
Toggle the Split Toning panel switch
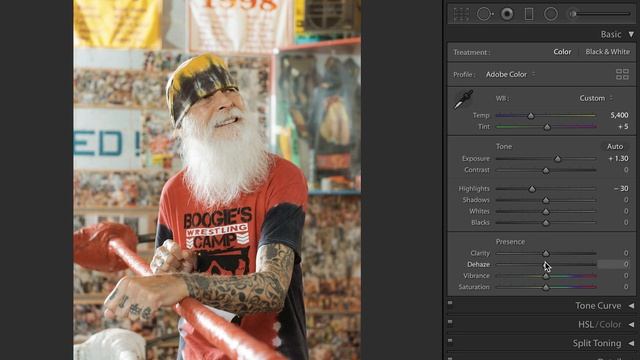point(450,340)
